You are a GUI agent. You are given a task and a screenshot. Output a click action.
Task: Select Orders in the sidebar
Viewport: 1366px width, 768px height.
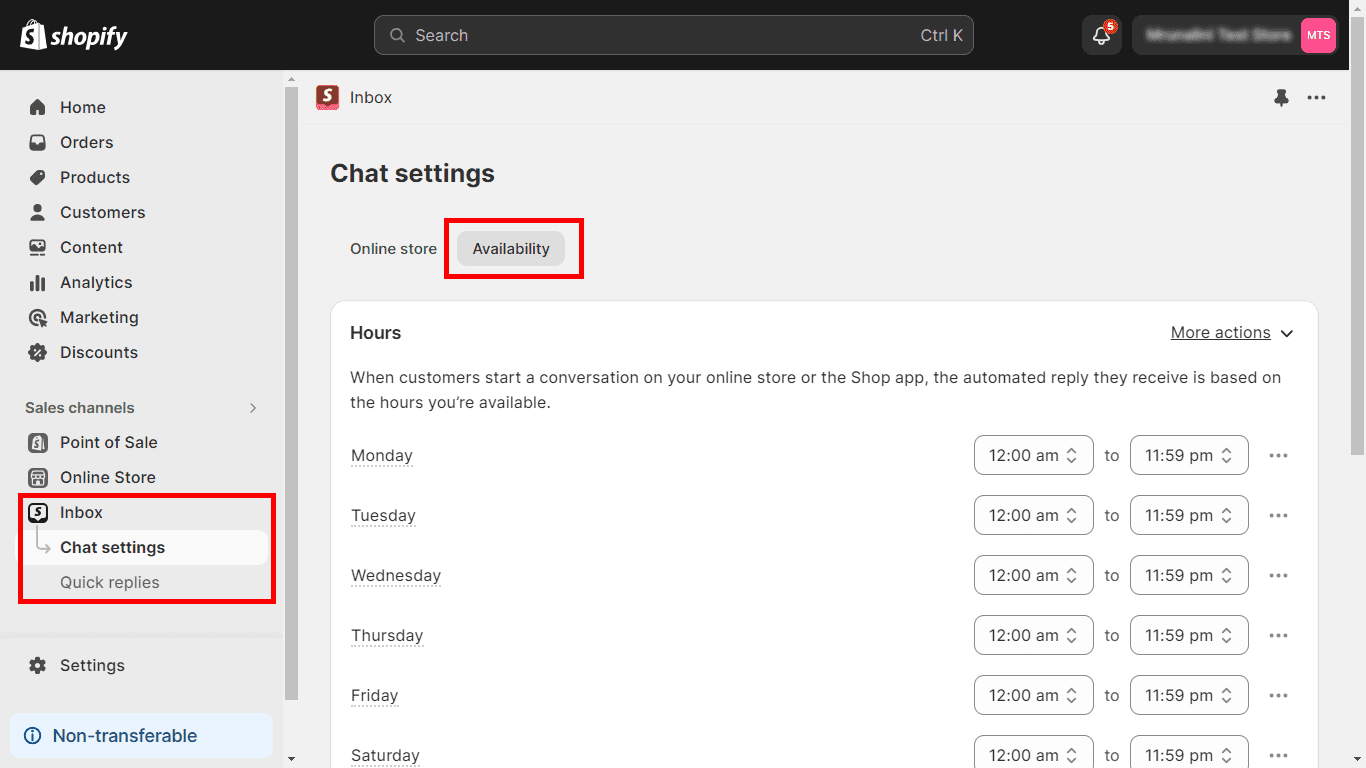pos(86,142)
